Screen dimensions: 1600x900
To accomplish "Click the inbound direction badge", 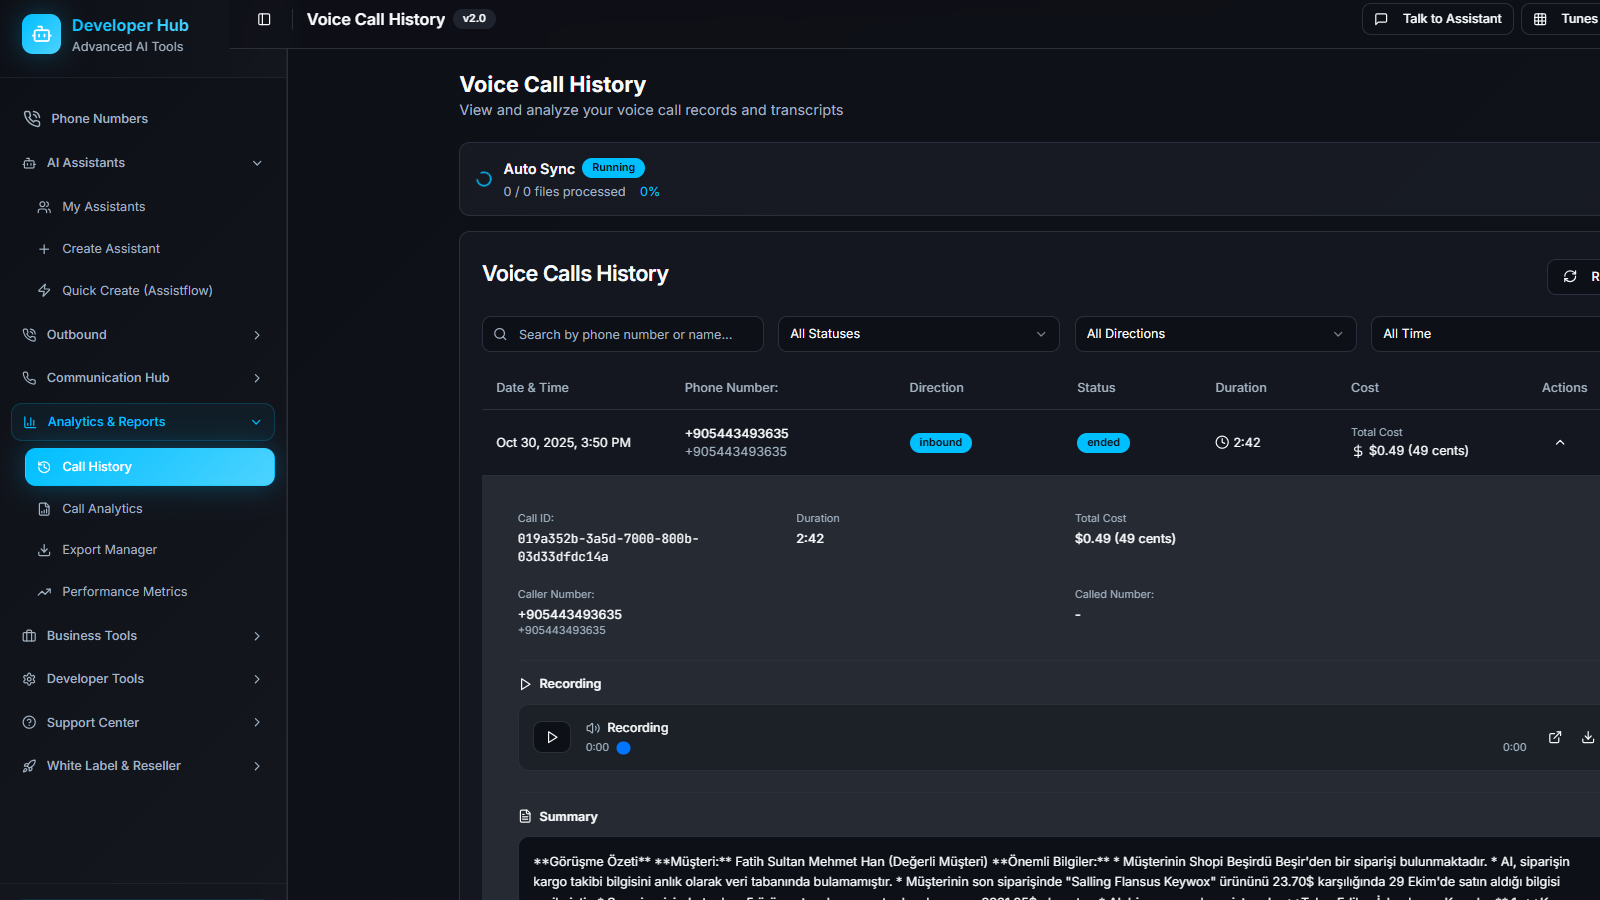I will 941,443.
